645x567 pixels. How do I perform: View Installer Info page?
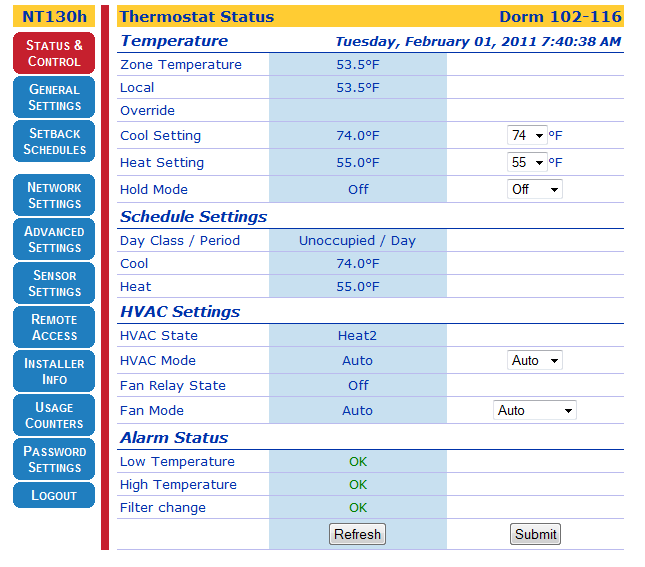pos(54,371)
